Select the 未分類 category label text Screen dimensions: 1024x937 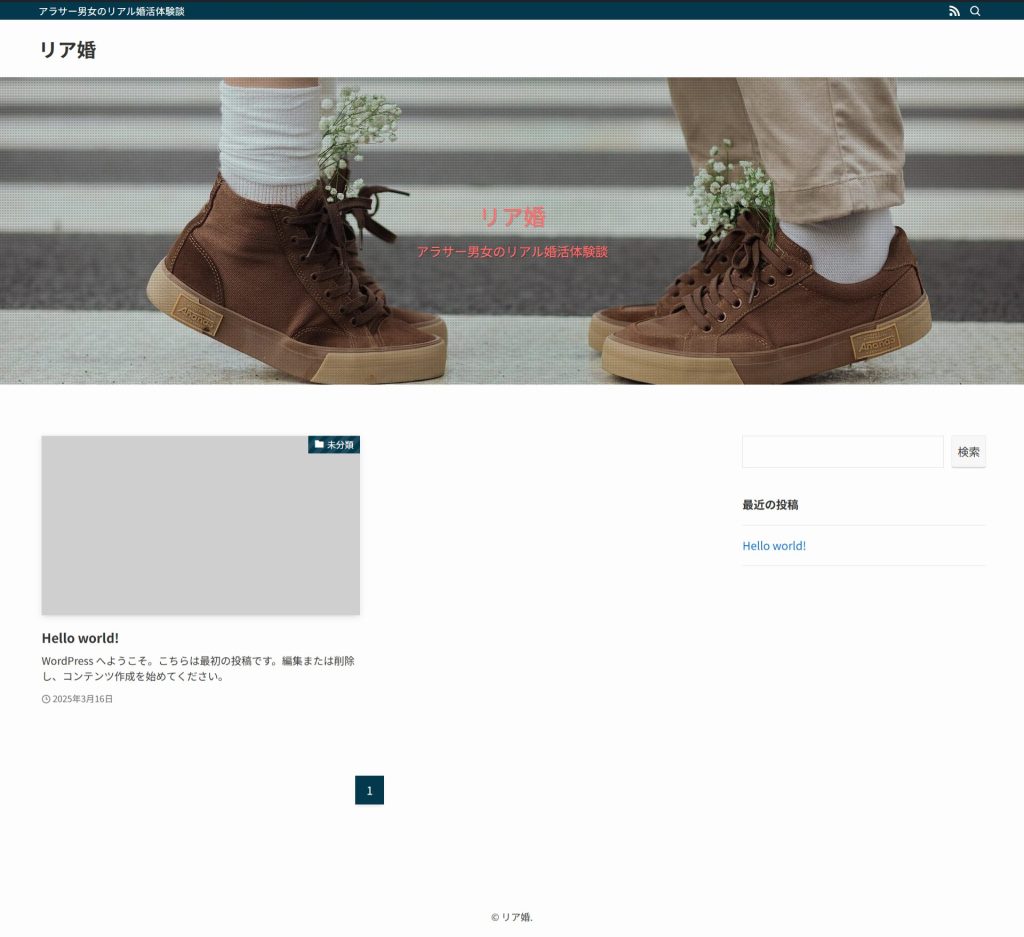(x=340, y=444)
